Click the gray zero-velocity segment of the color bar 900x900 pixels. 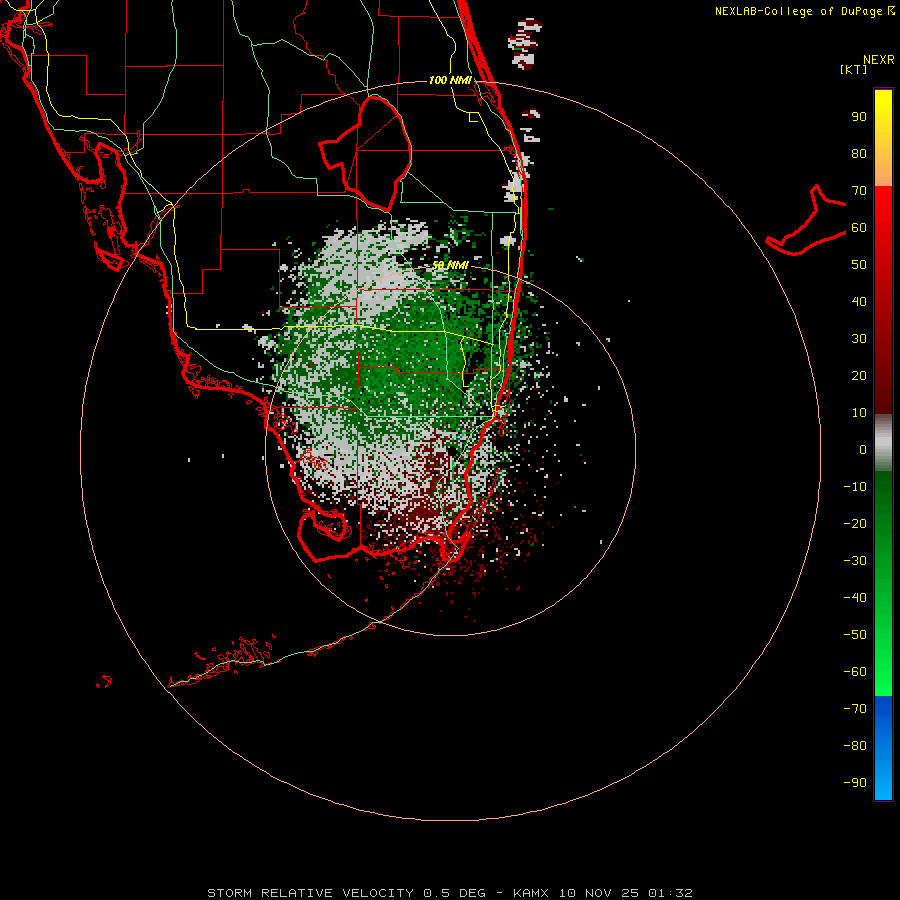[883, 443]
